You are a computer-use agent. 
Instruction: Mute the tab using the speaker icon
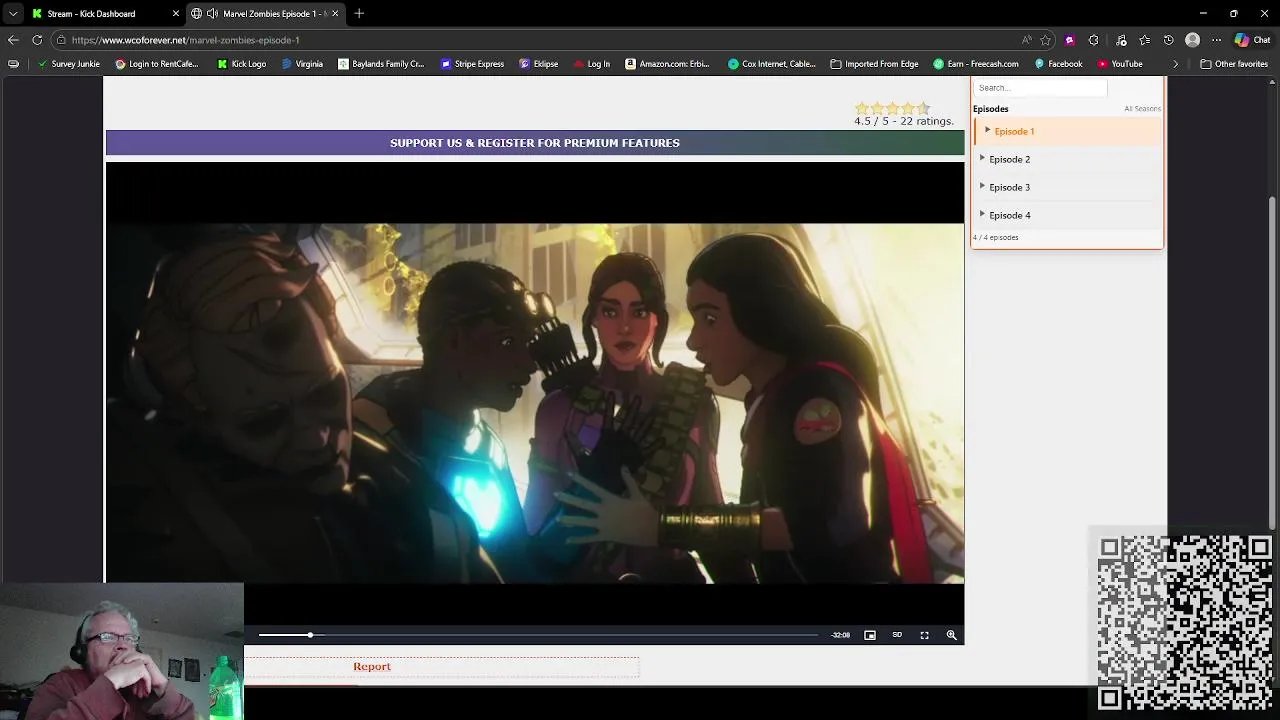[x=212, y=14]
